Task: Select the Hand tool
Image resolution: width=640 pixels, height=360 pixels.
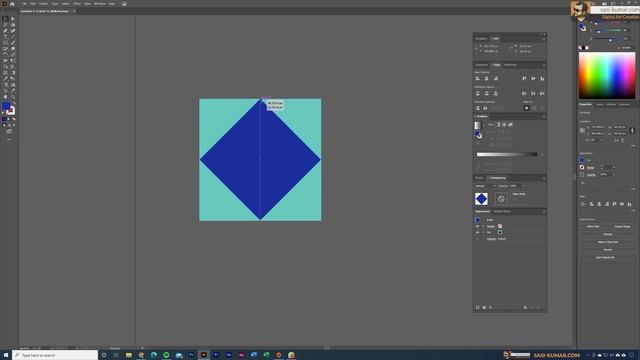Action: (x=5, y=97)
